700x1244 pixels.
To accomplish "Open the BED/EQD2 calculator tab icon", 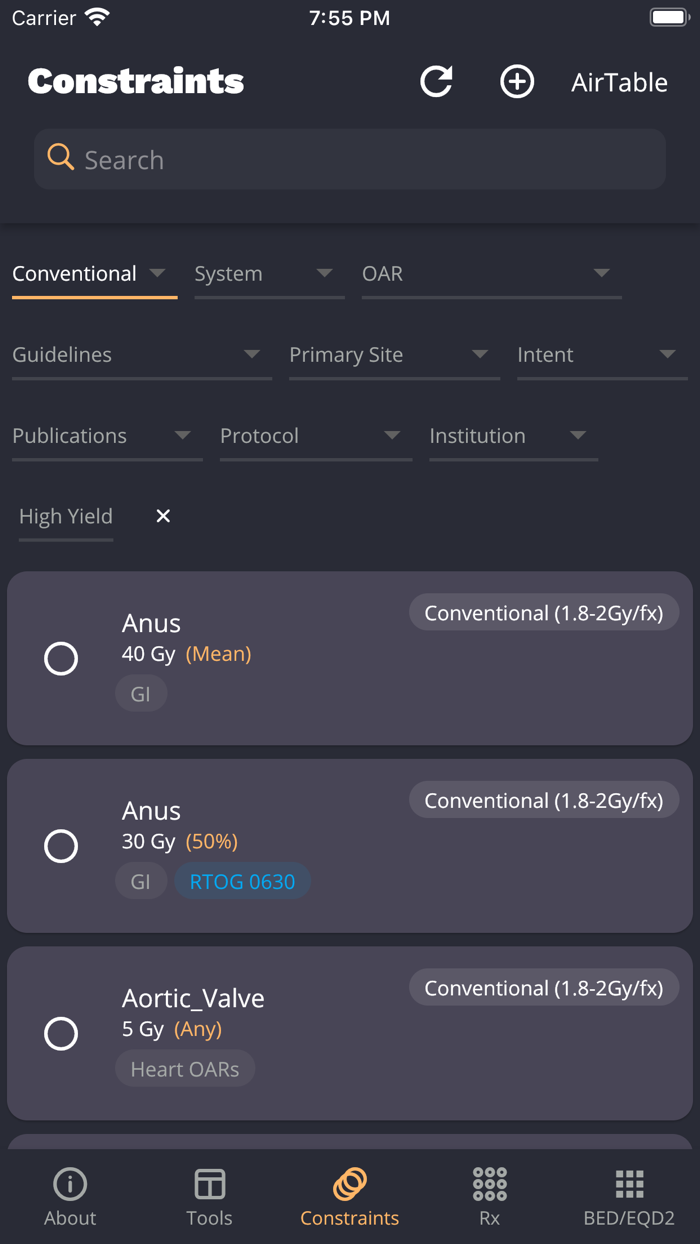I will tap(629, 1185).
